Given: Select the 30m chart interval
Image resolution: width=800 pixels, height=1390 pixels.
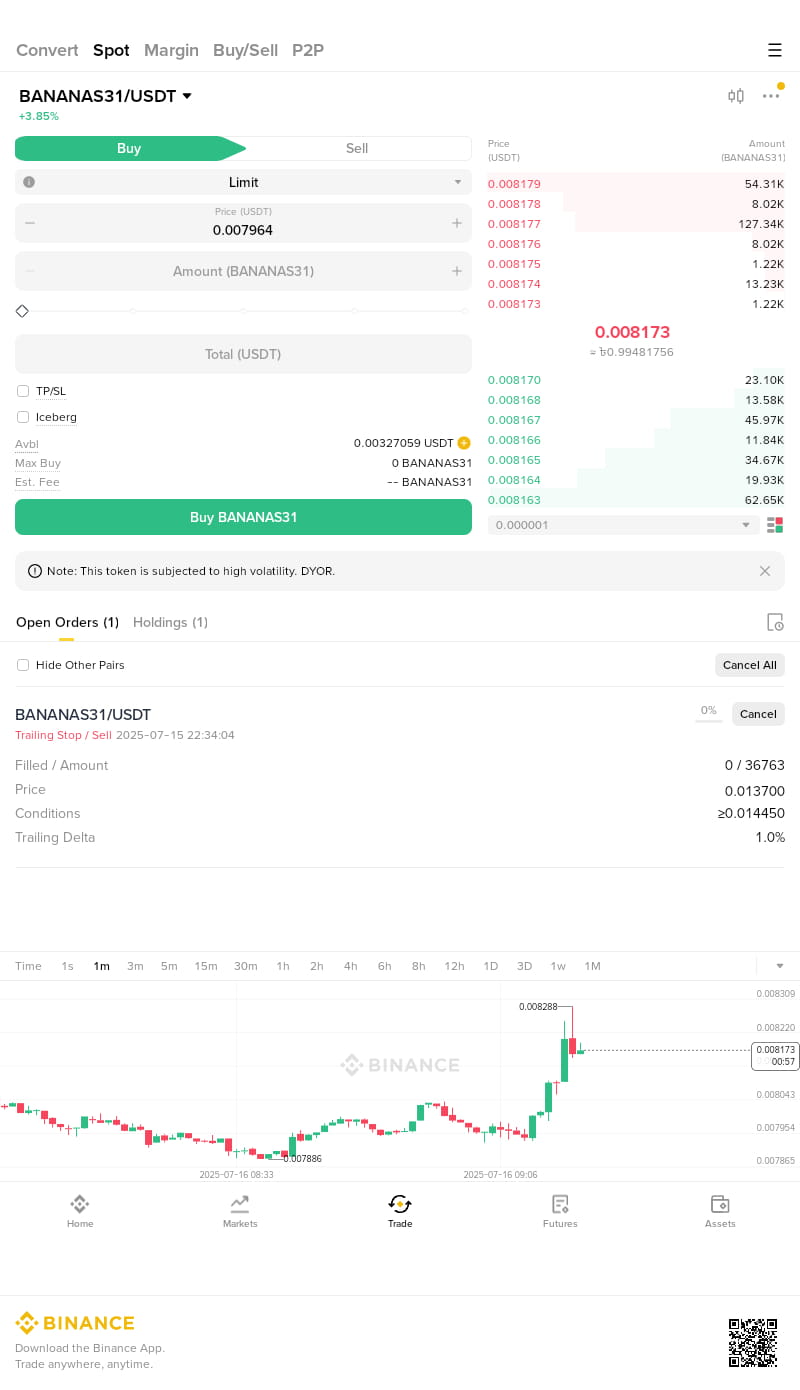Looking at the screenshot, I should (x=246, y=966).
